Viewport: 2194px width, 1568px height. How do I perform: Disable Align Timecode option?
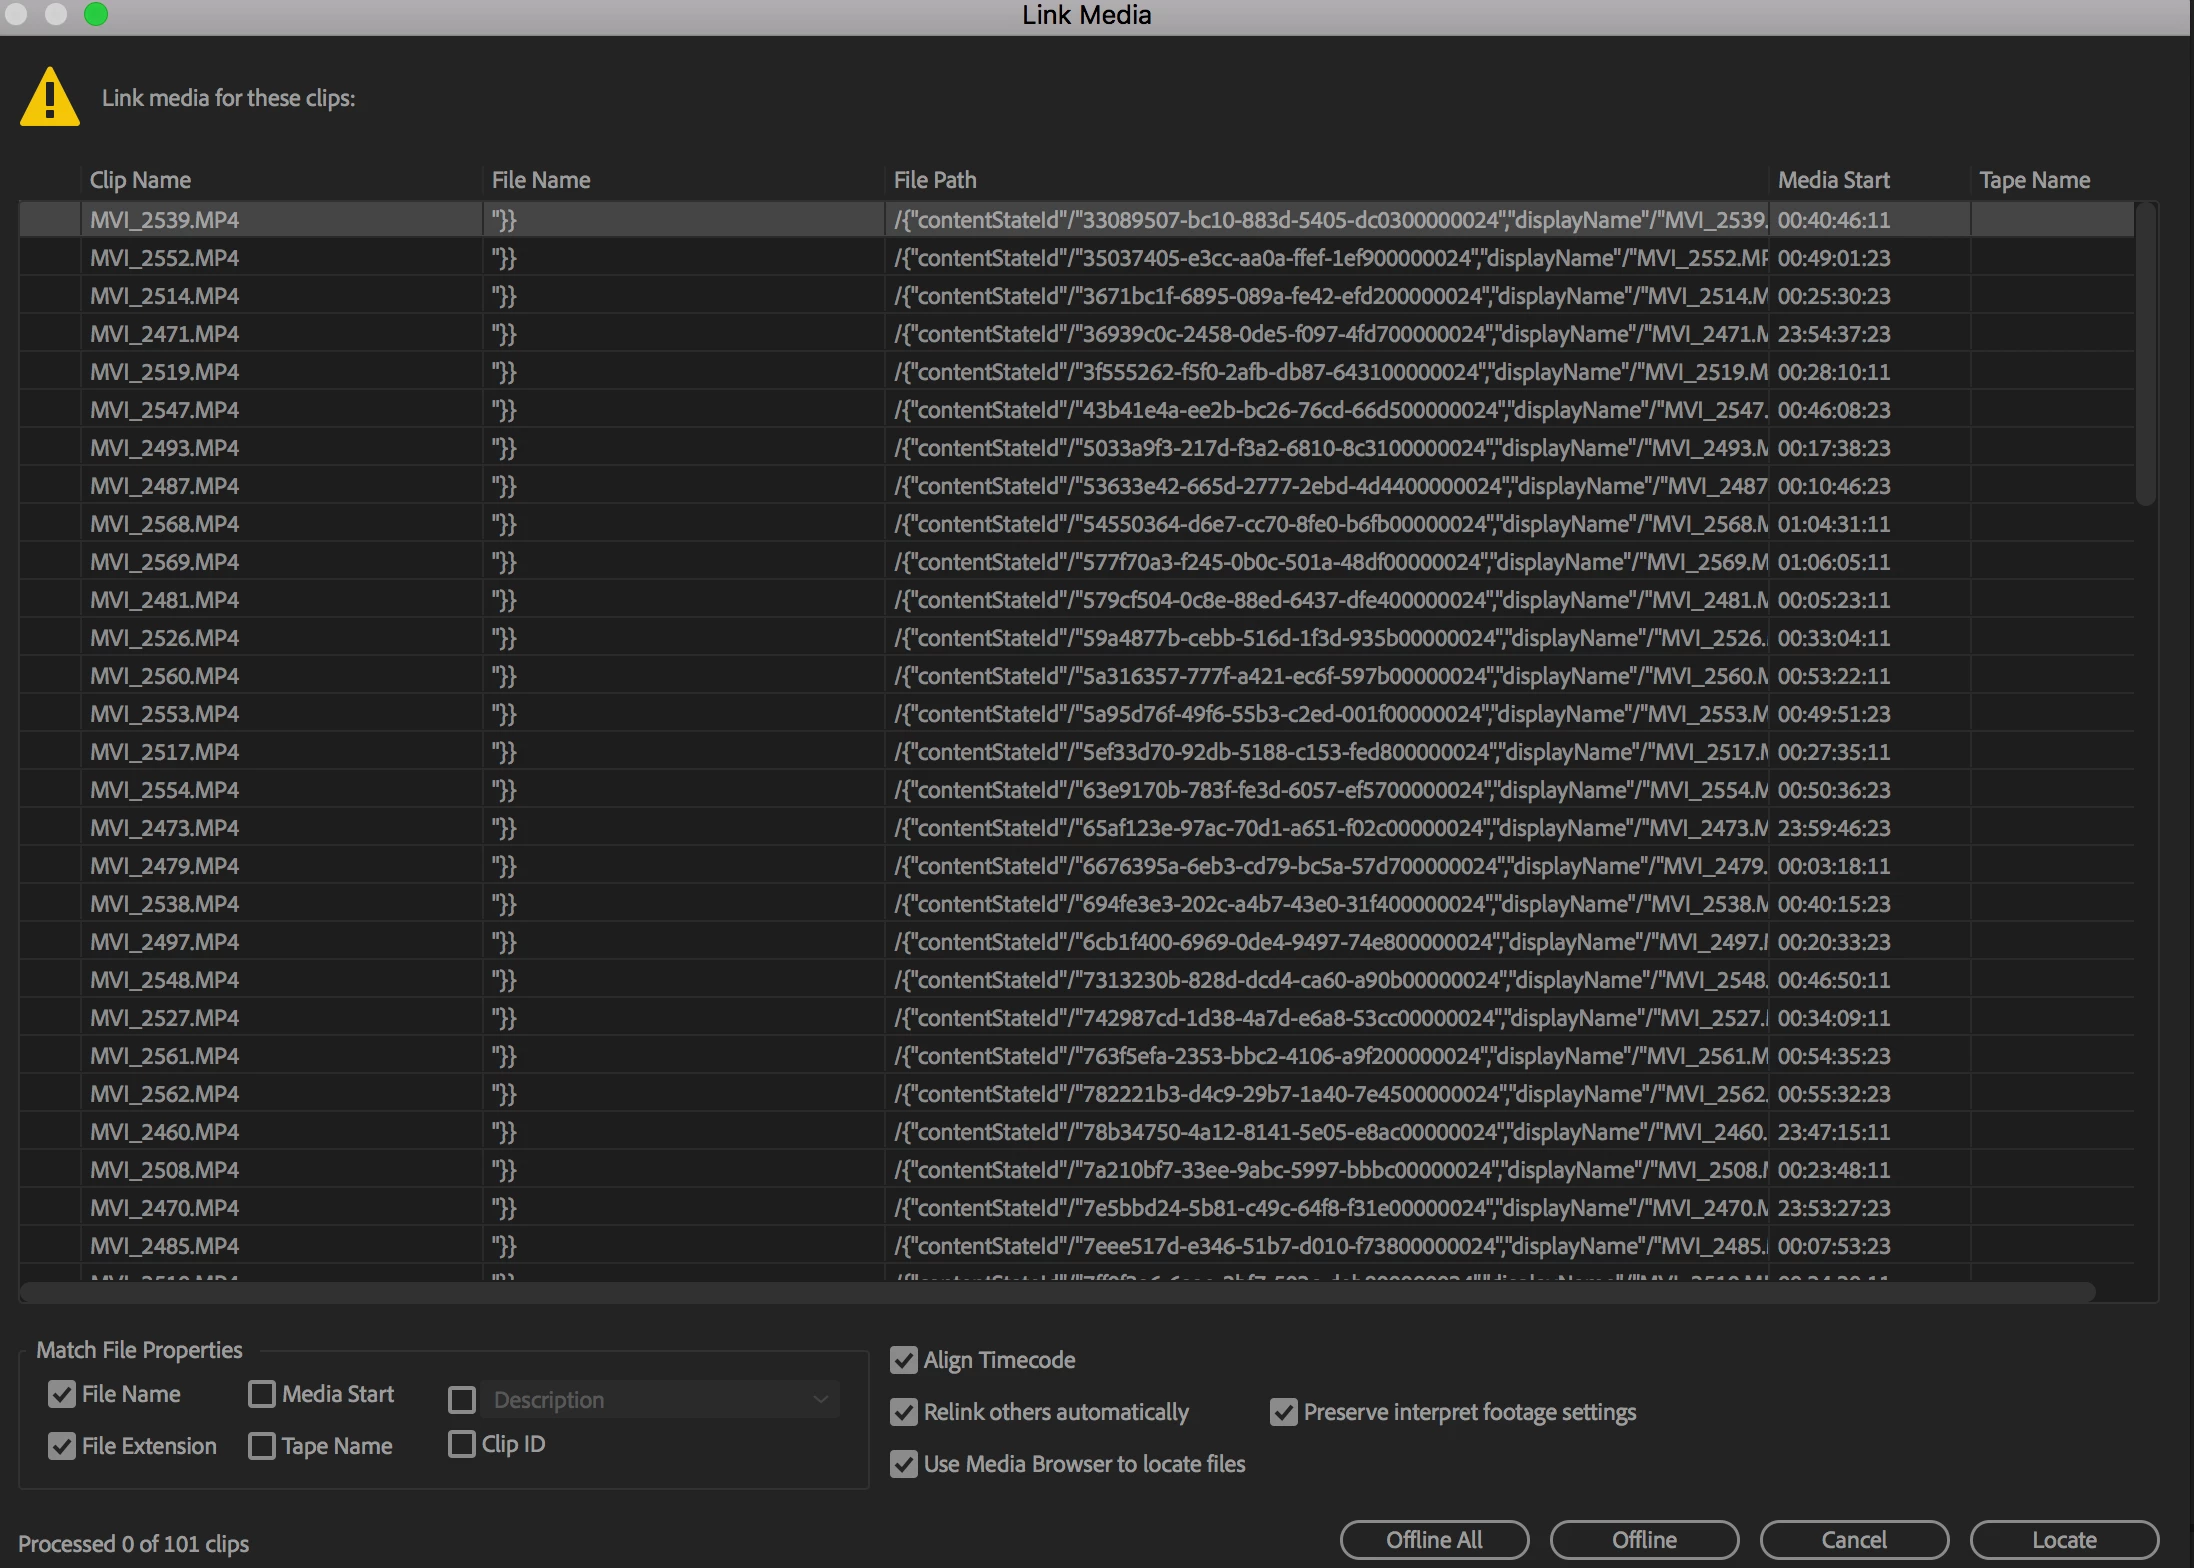coord(904,1360)
